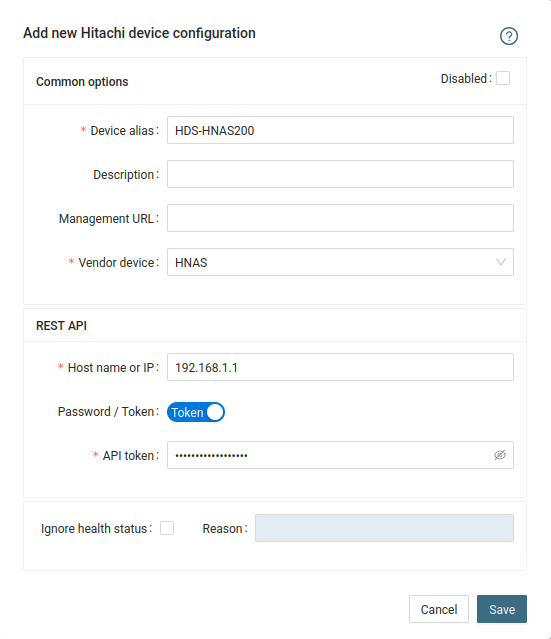Screen dimensions: 551x639
Task: Focus the API token password field
Action: tap(340, 455)
